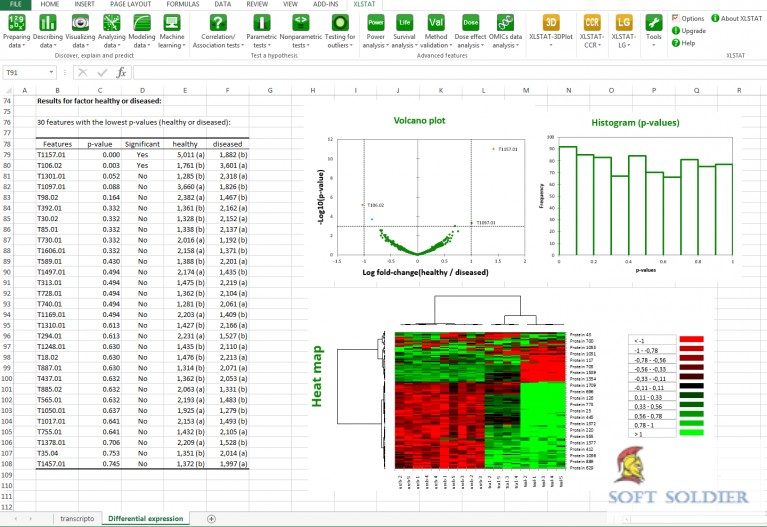Click the Upgrade button
The height and width of the screenshot is (527, 767).
click(x=689, y=30)
